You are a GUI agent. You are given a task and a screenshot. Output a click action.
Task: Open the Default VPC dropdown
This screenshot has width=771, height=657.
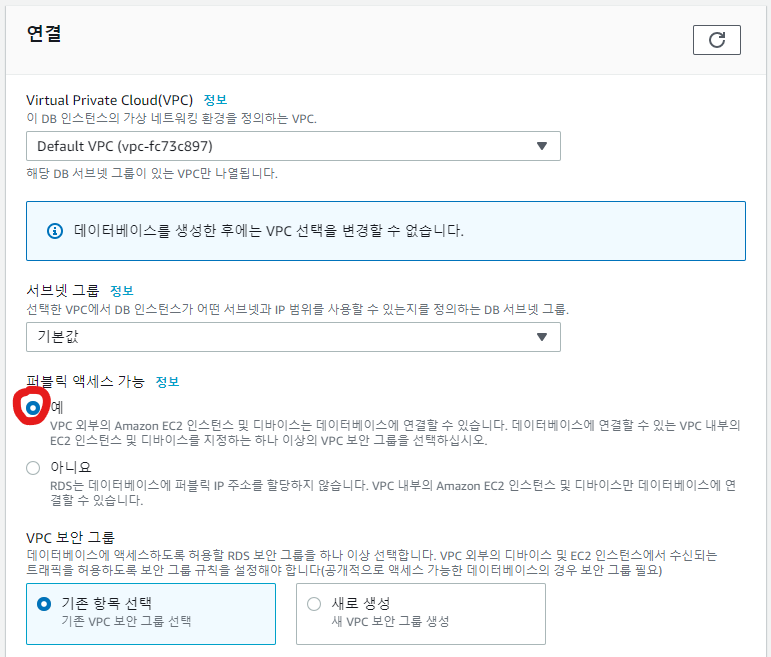click(x=293, y=146)
